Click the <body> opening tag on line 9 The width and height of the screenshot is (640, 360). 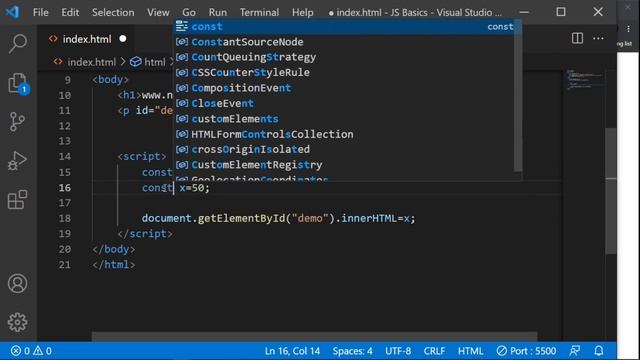coord(111,80)
